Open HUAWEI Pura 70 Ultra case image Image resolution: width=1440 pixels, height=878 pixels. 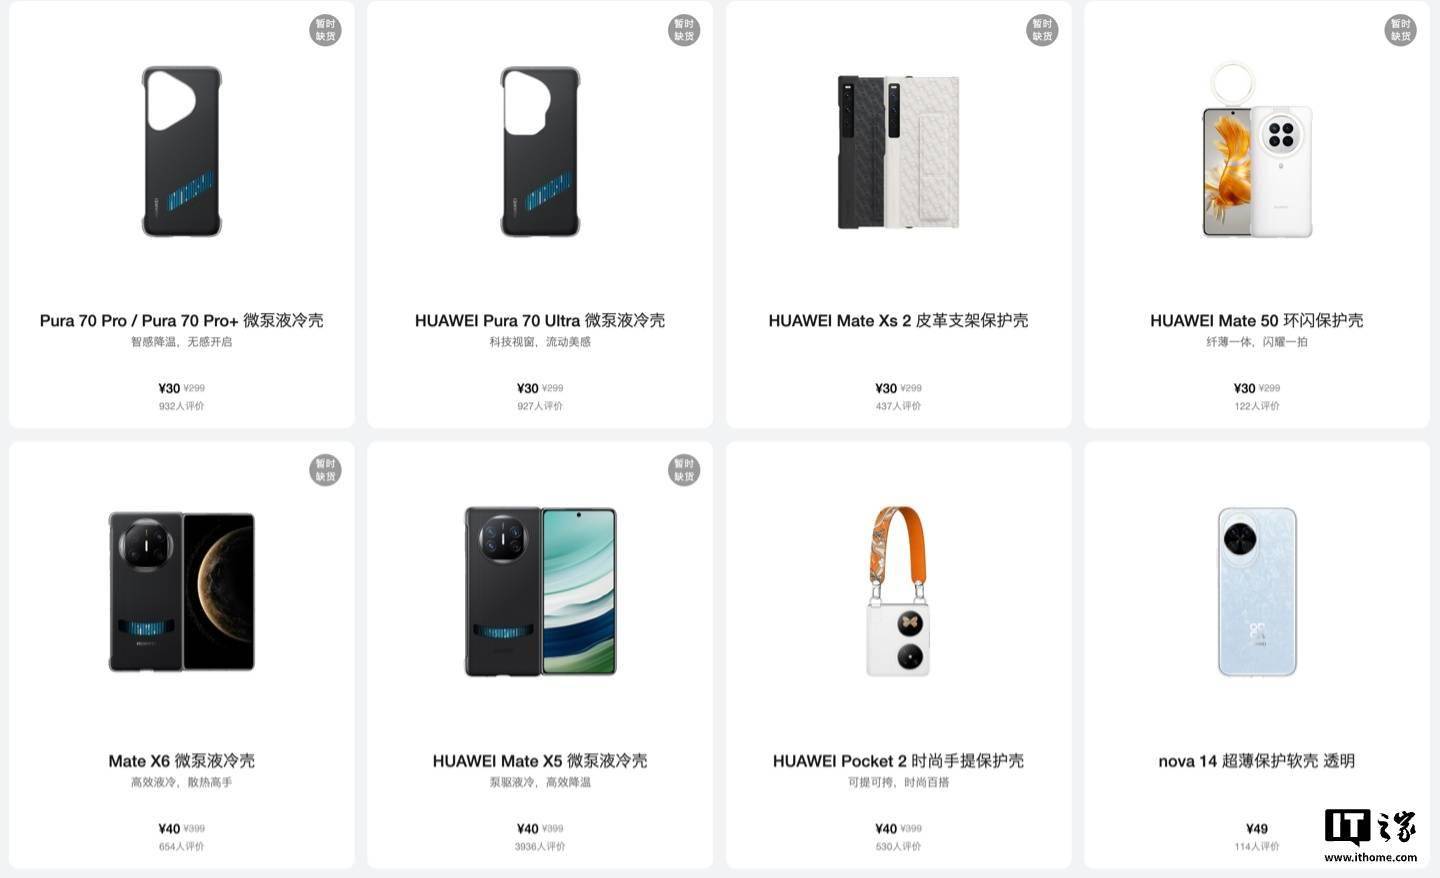(x=540, y=151)
